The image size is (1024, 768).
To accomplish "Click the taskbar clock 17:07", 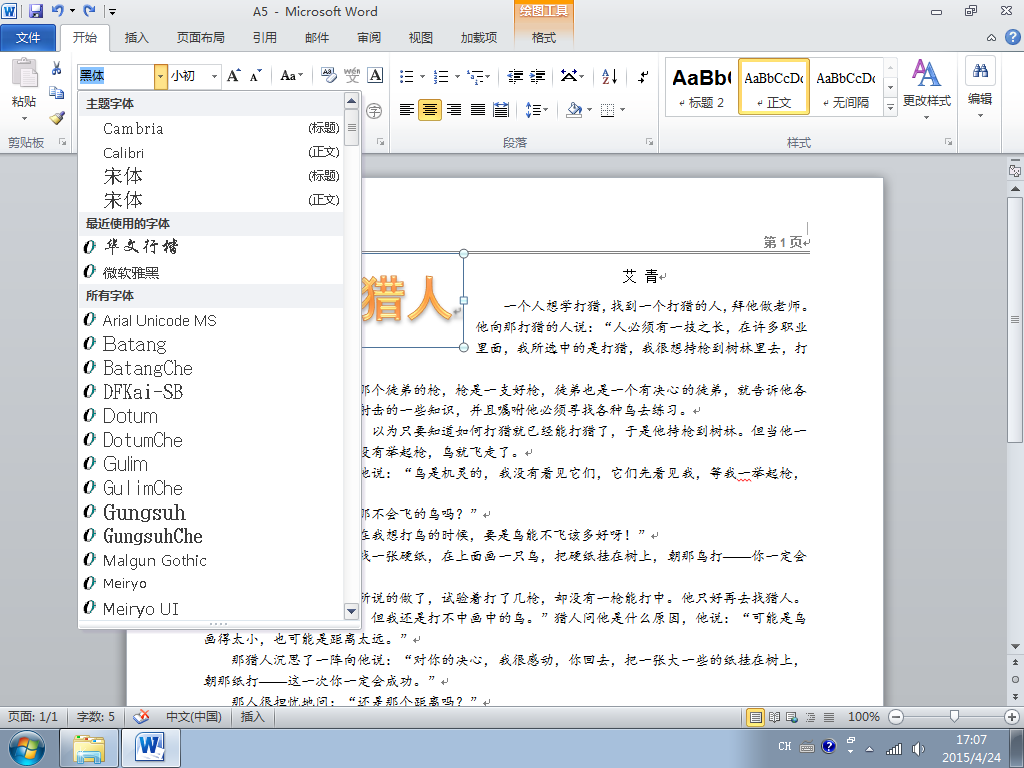I will tap(971, 740).
